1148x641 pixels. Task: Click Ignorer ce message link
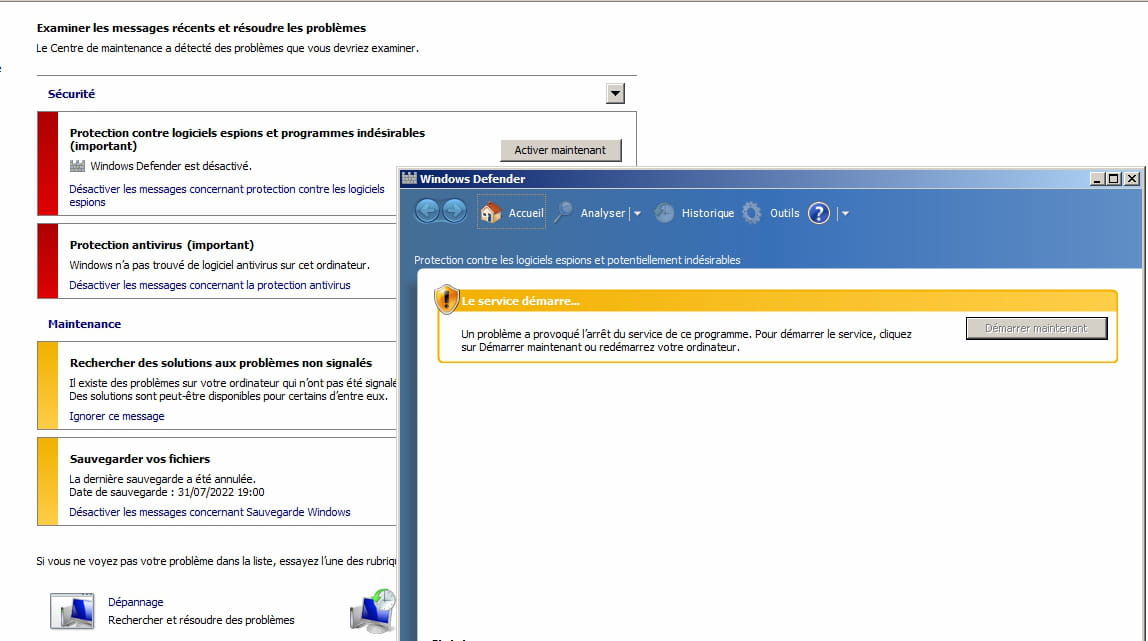(116, 416)
